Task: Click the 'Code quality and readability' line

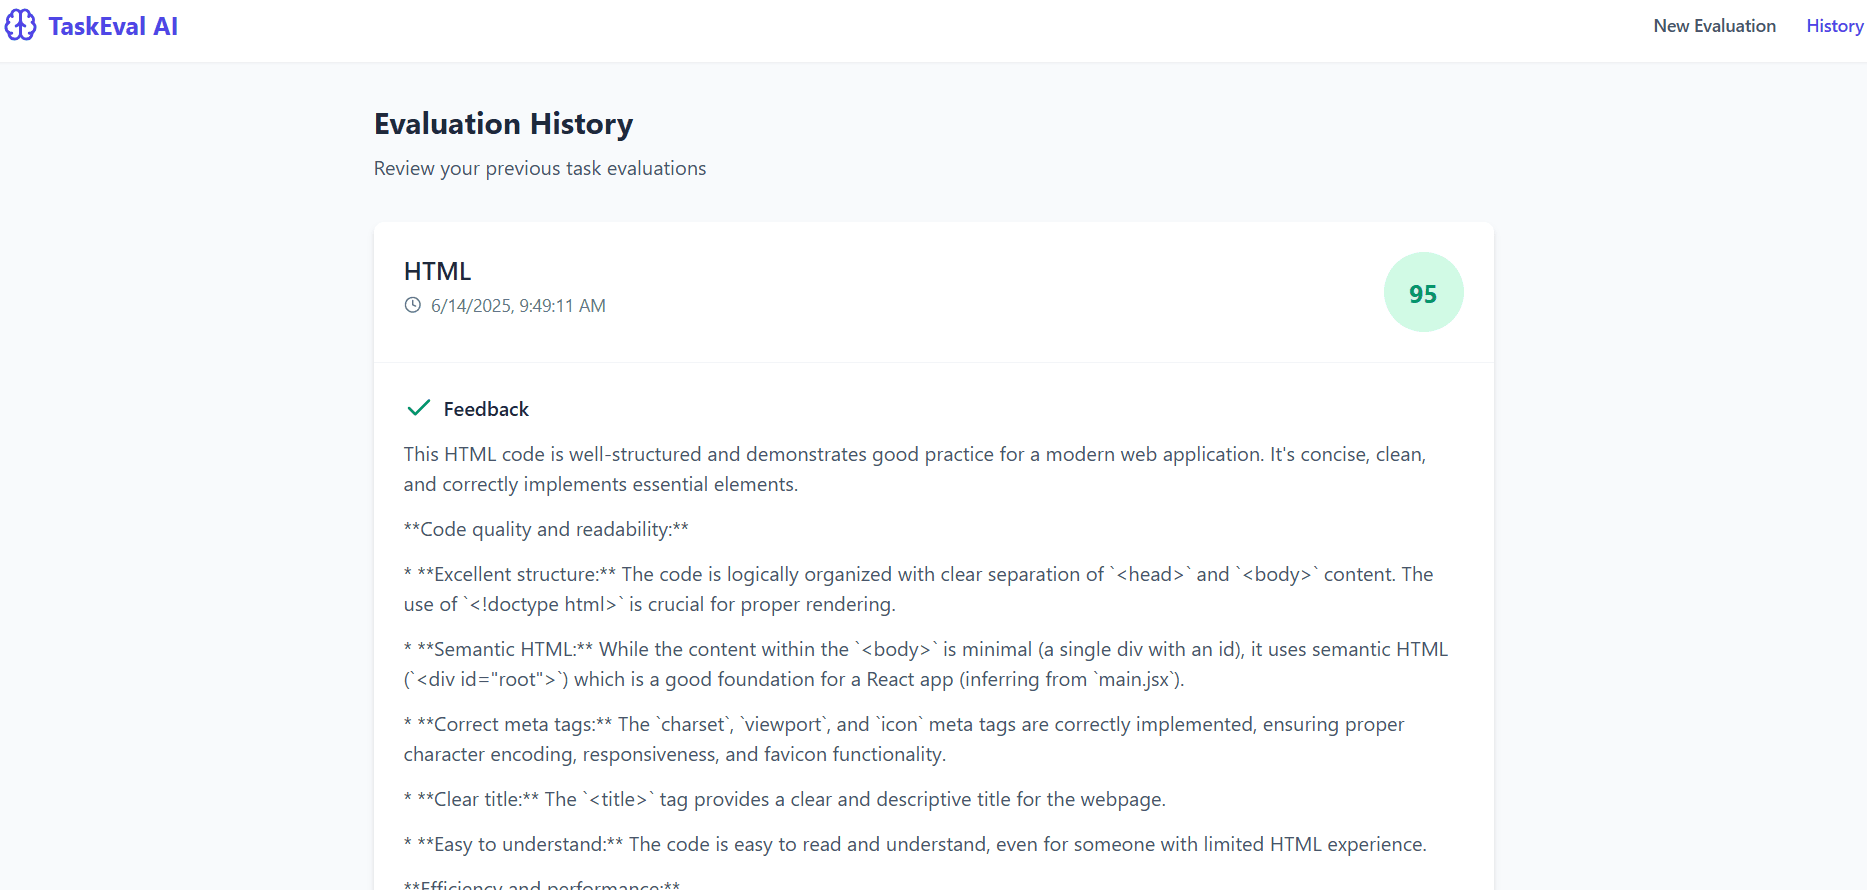Action: (546, 529)
